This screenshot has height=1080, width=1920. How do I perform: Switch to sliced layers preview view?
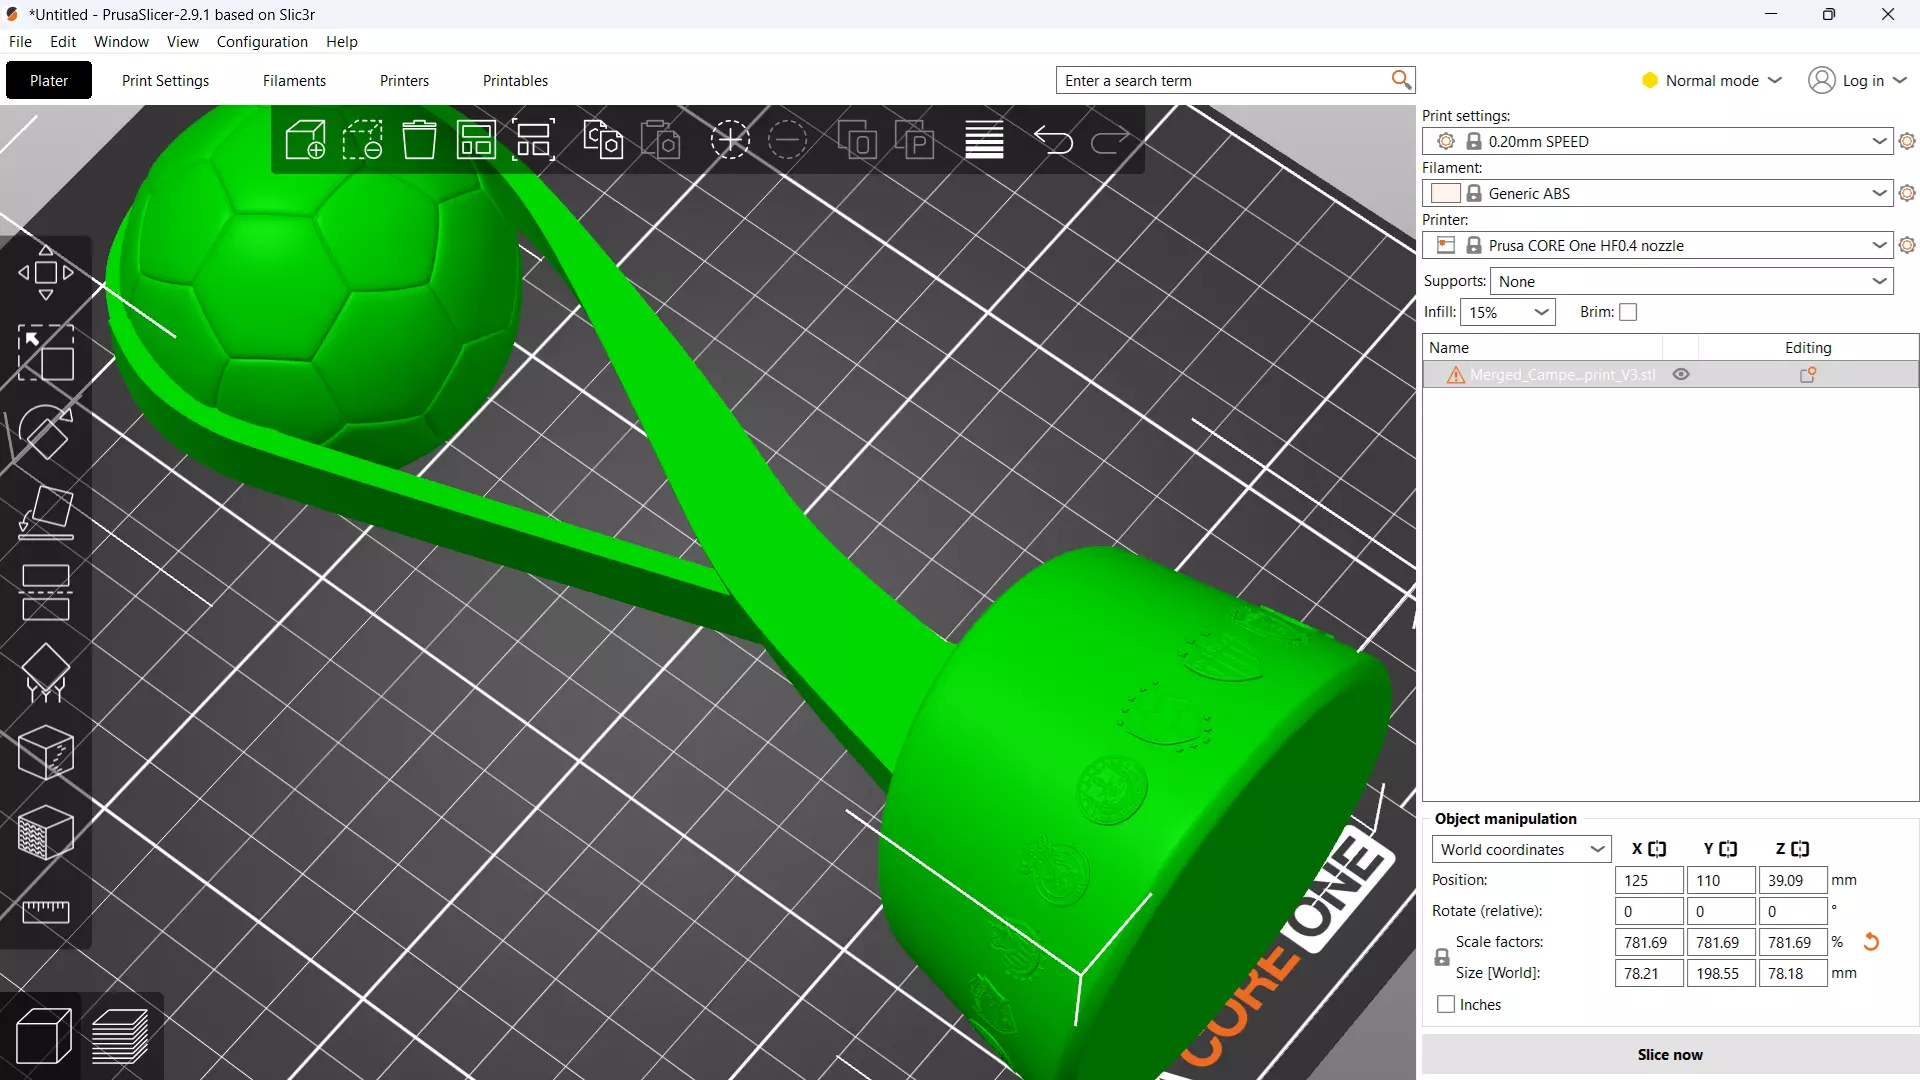tap(120, 1036)
